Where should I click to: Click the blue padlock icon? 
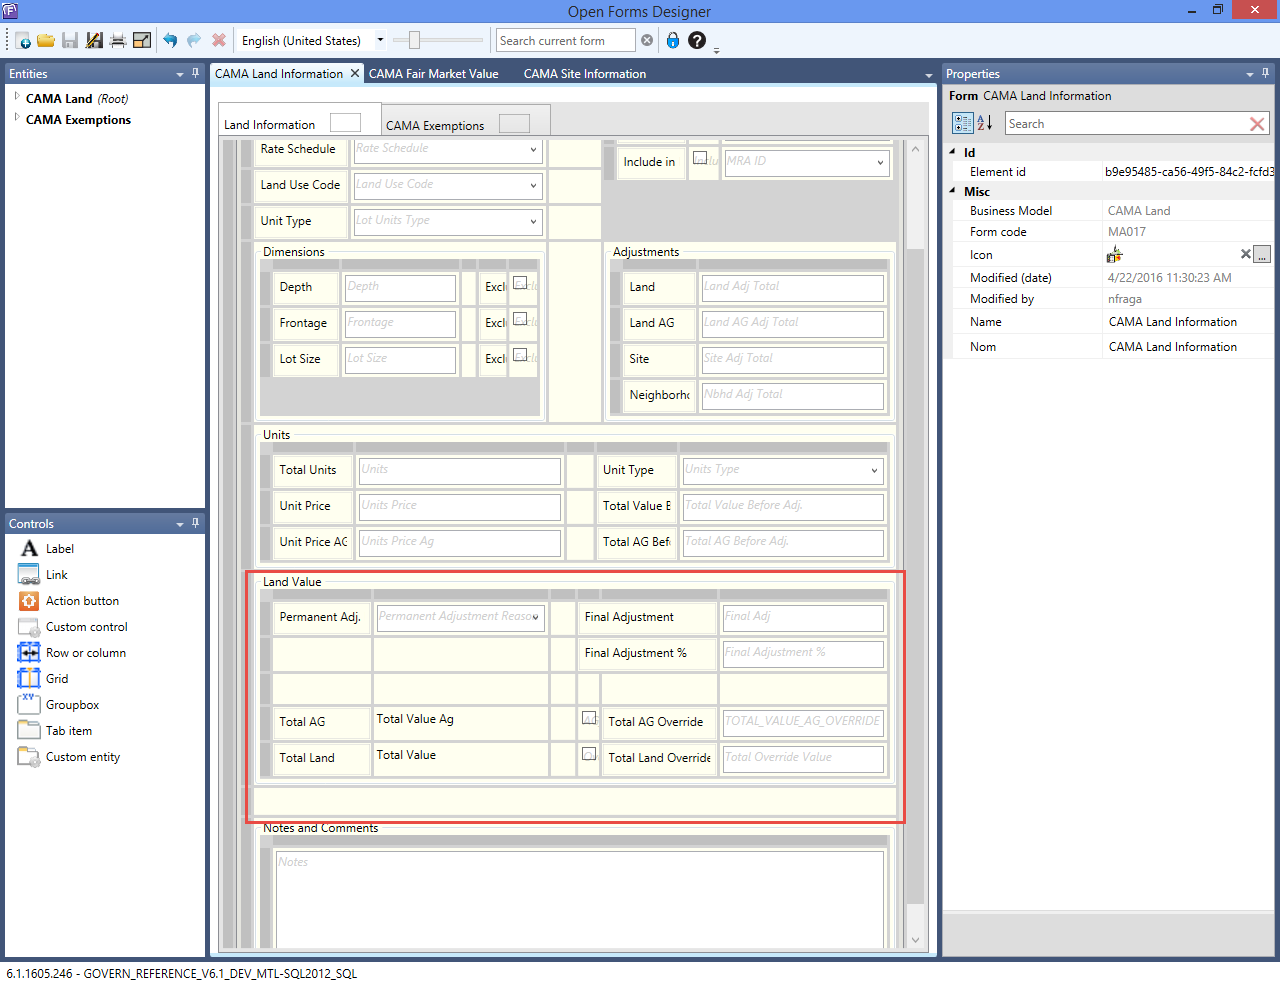(x=673, y=40)
